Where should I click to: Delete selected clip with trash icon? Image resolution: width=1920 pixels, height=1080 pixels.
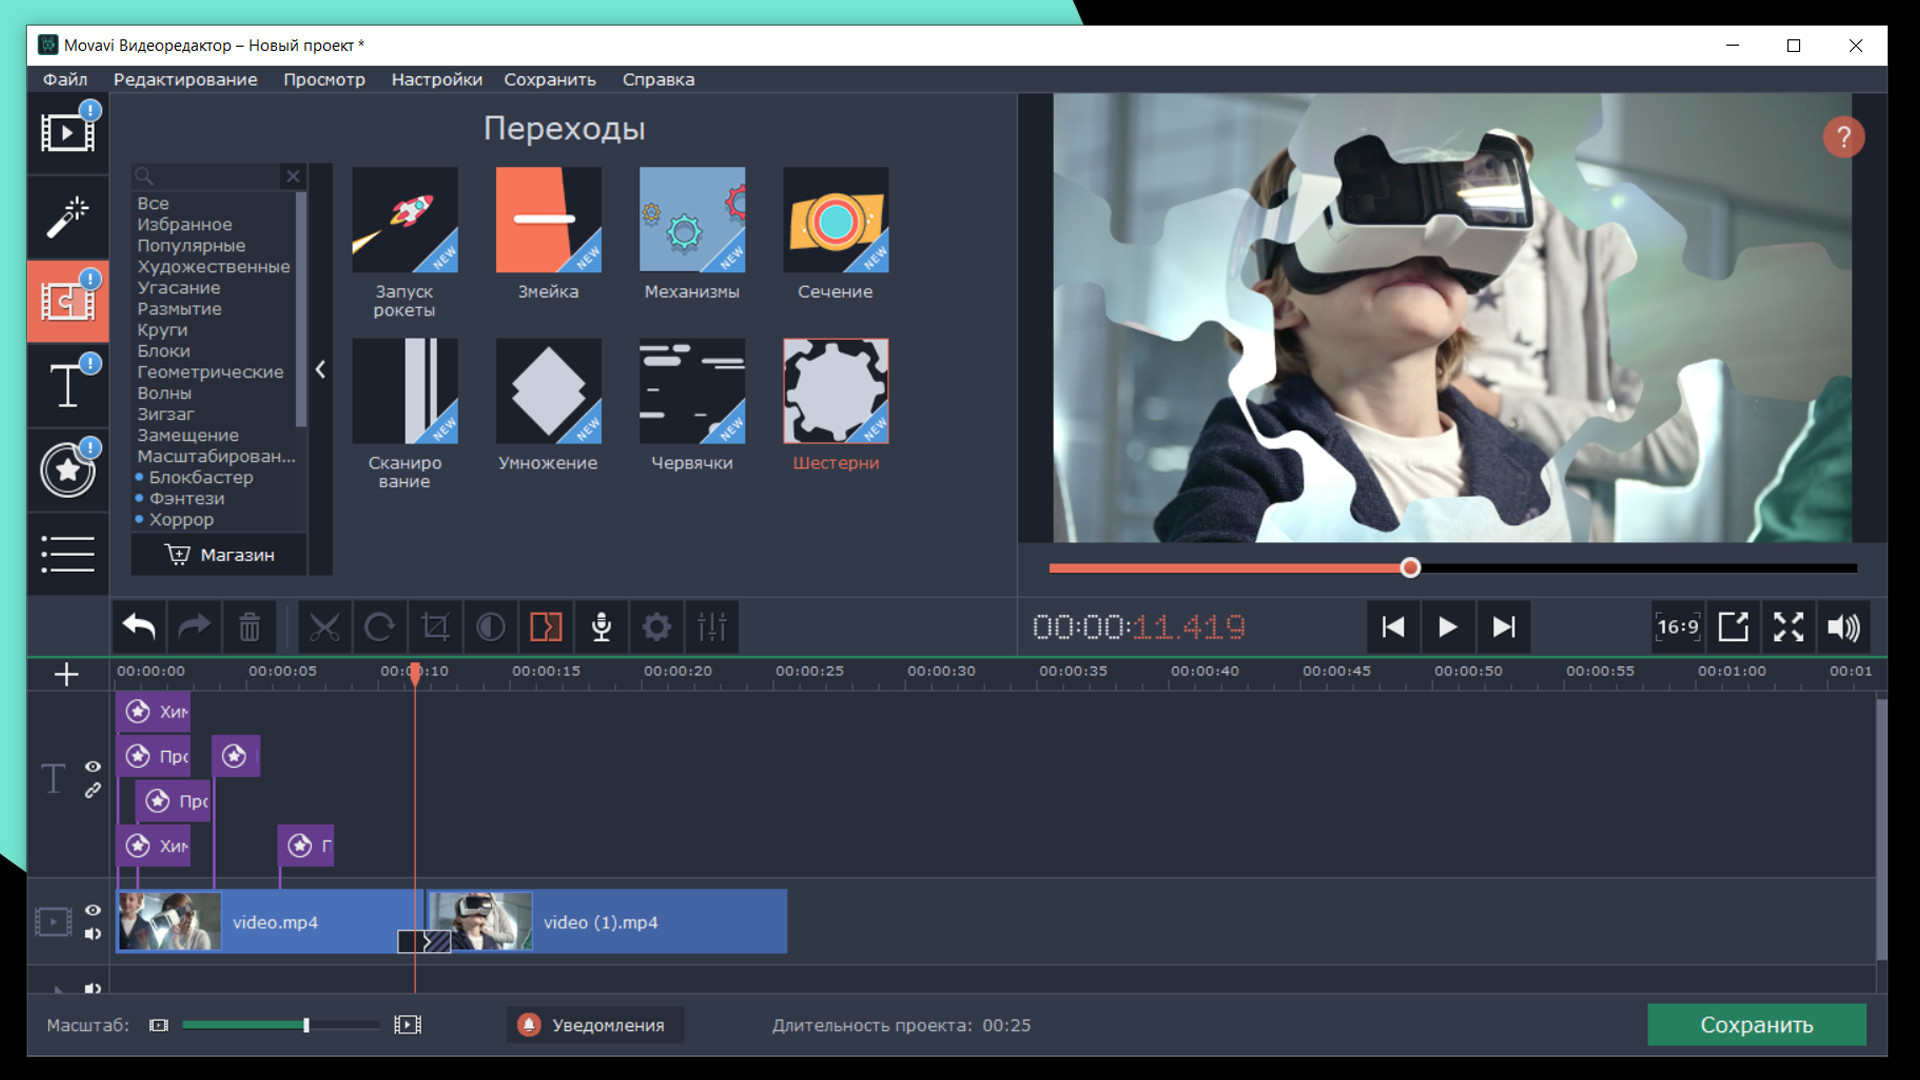(249, 627)
